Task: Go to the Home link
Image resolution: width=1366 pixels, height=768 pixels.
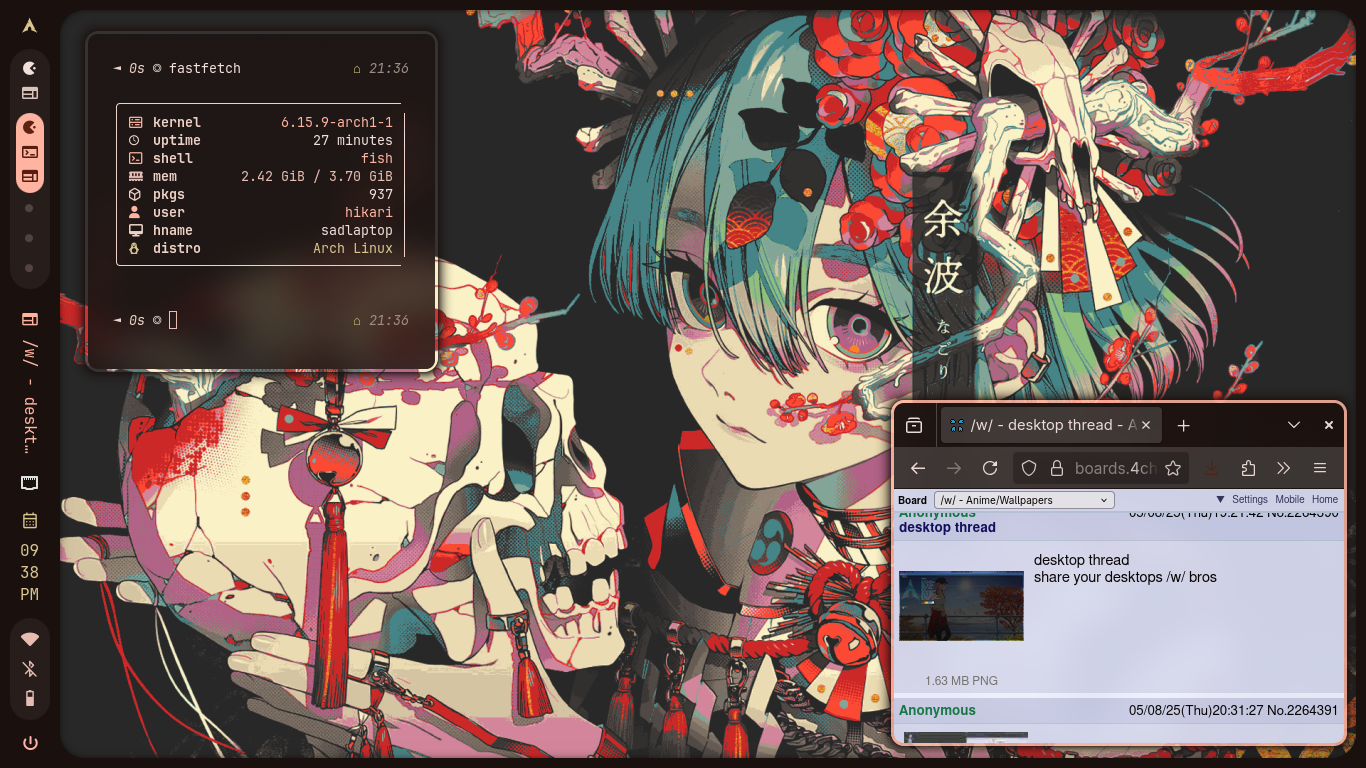Action: point(1325,499)
